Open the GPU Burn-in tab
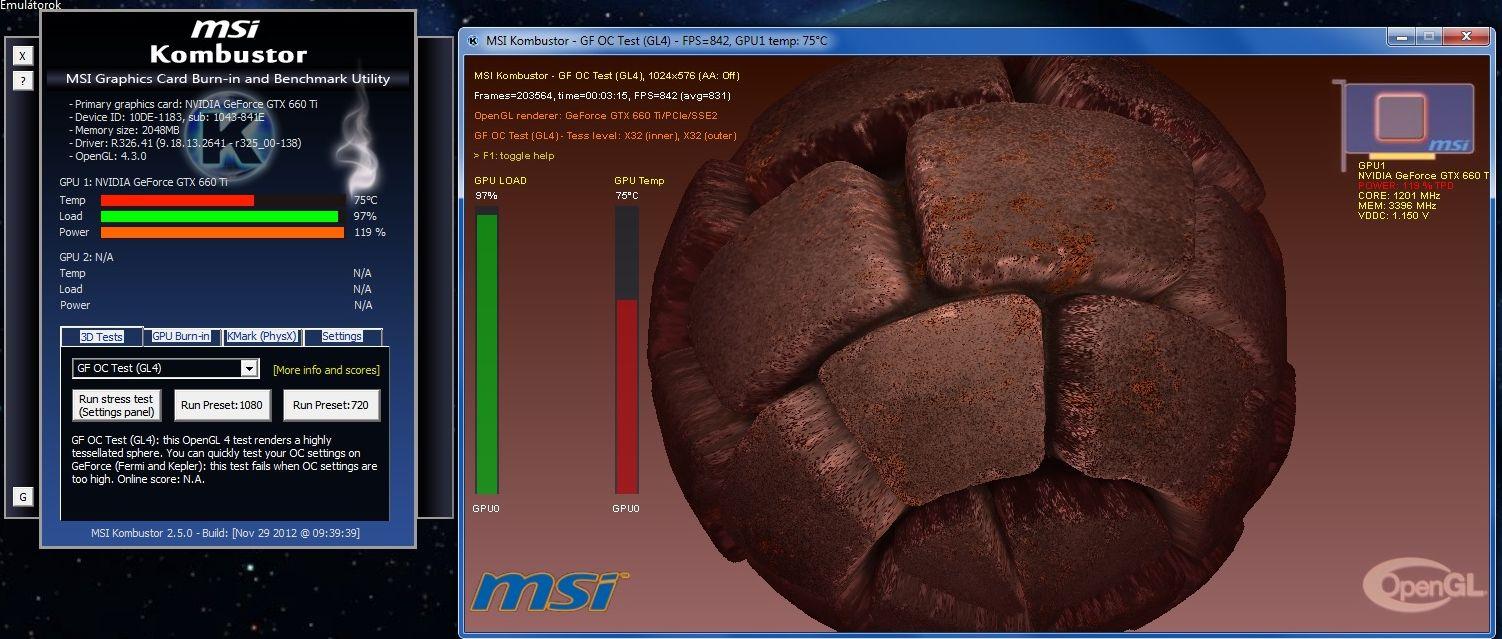 181,337
